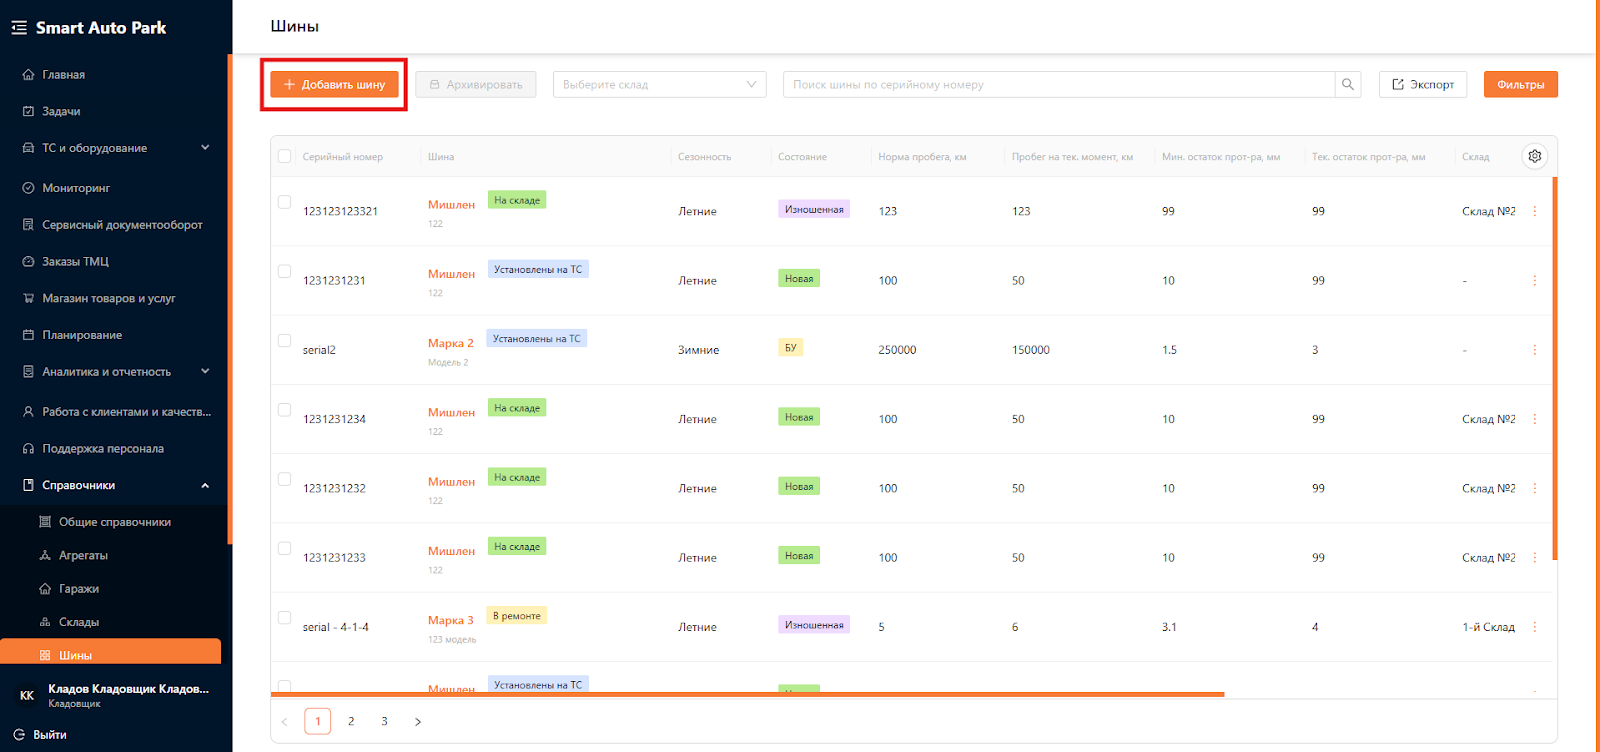
Task: Open Склады in the sidebar submenu
Action: (x=78, y=622)
